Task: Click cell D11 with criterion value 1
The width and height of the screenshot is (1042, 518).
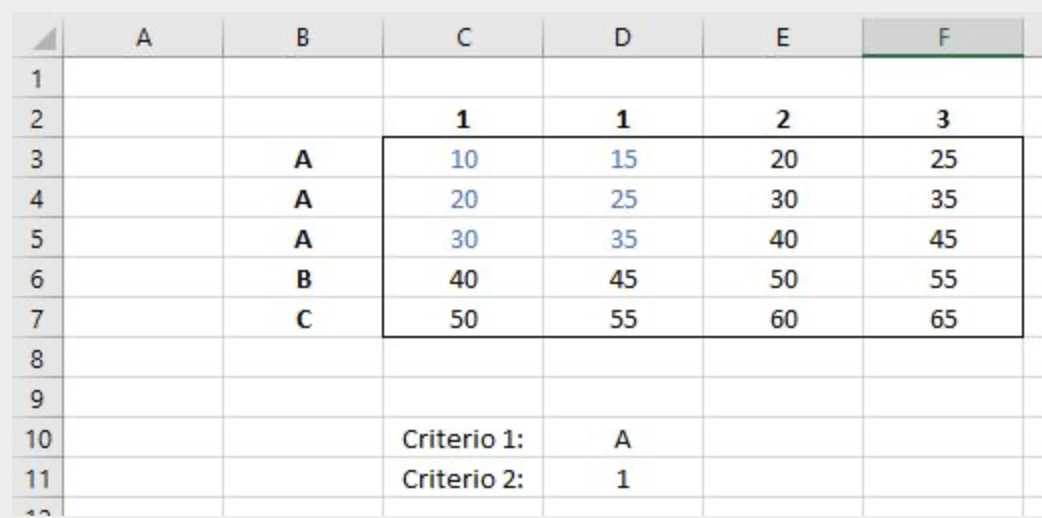Action: pos(622,479)
